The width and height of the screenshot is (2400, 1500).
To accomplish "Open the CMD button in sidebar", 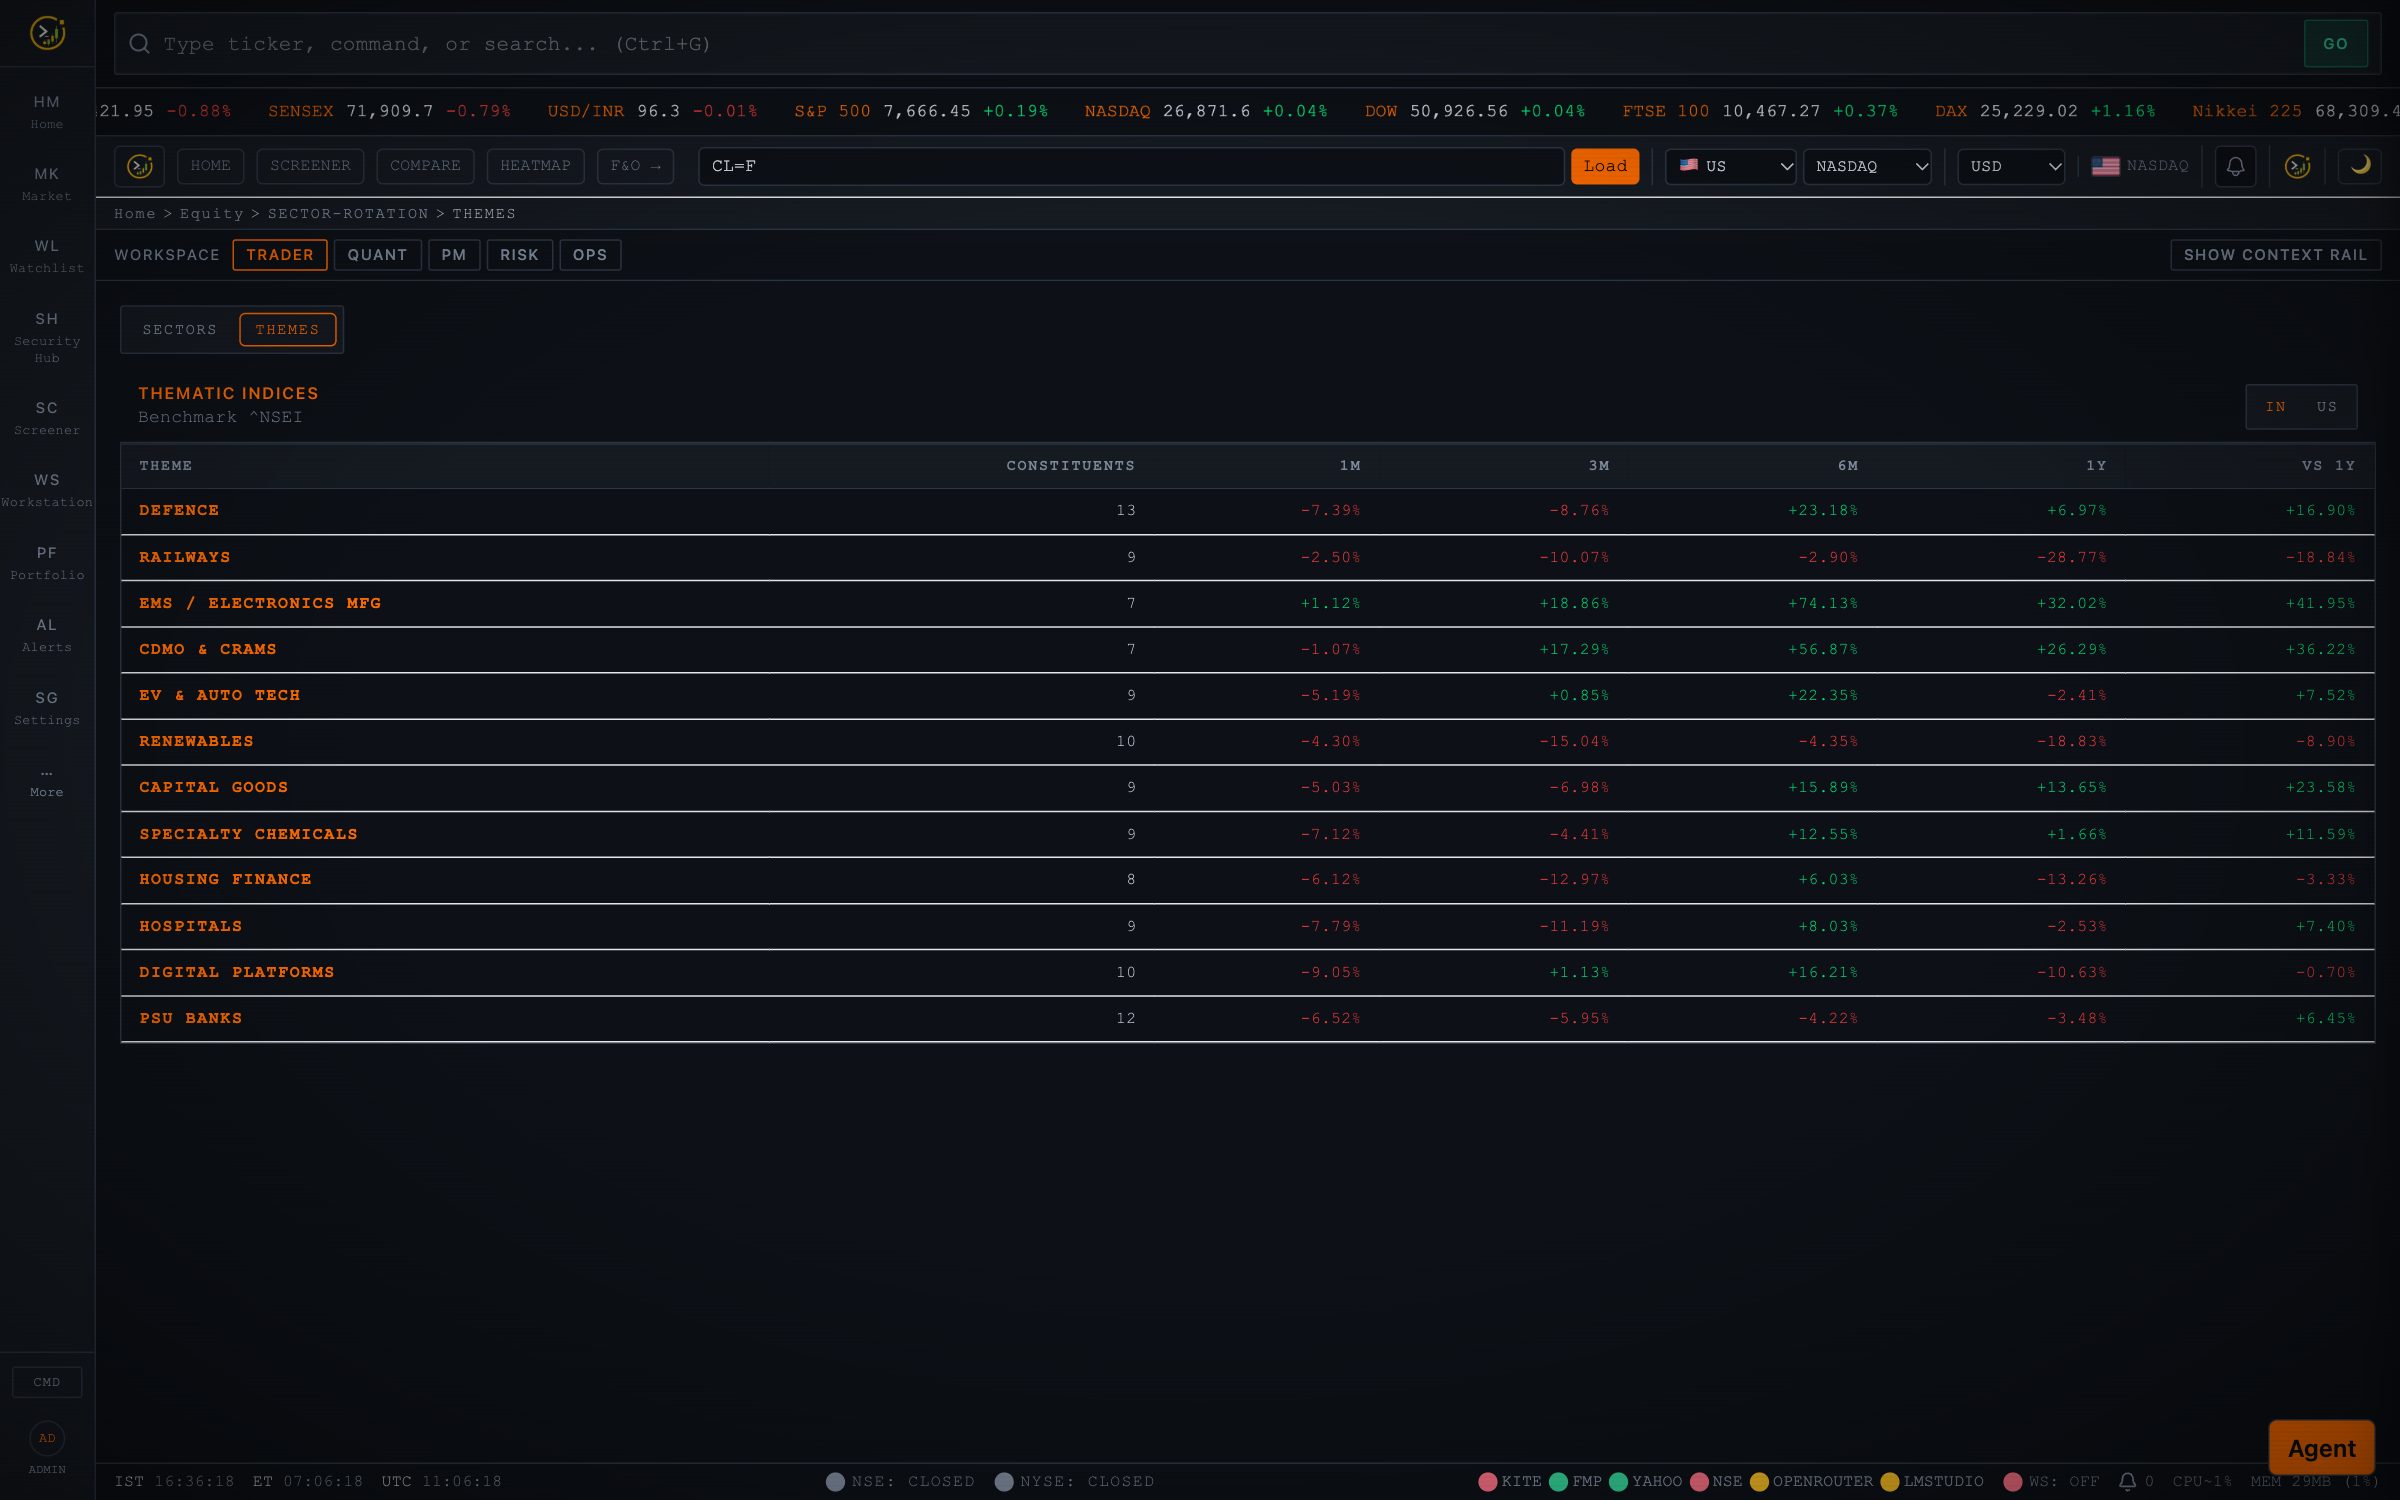I will (x=47, y=1382).
